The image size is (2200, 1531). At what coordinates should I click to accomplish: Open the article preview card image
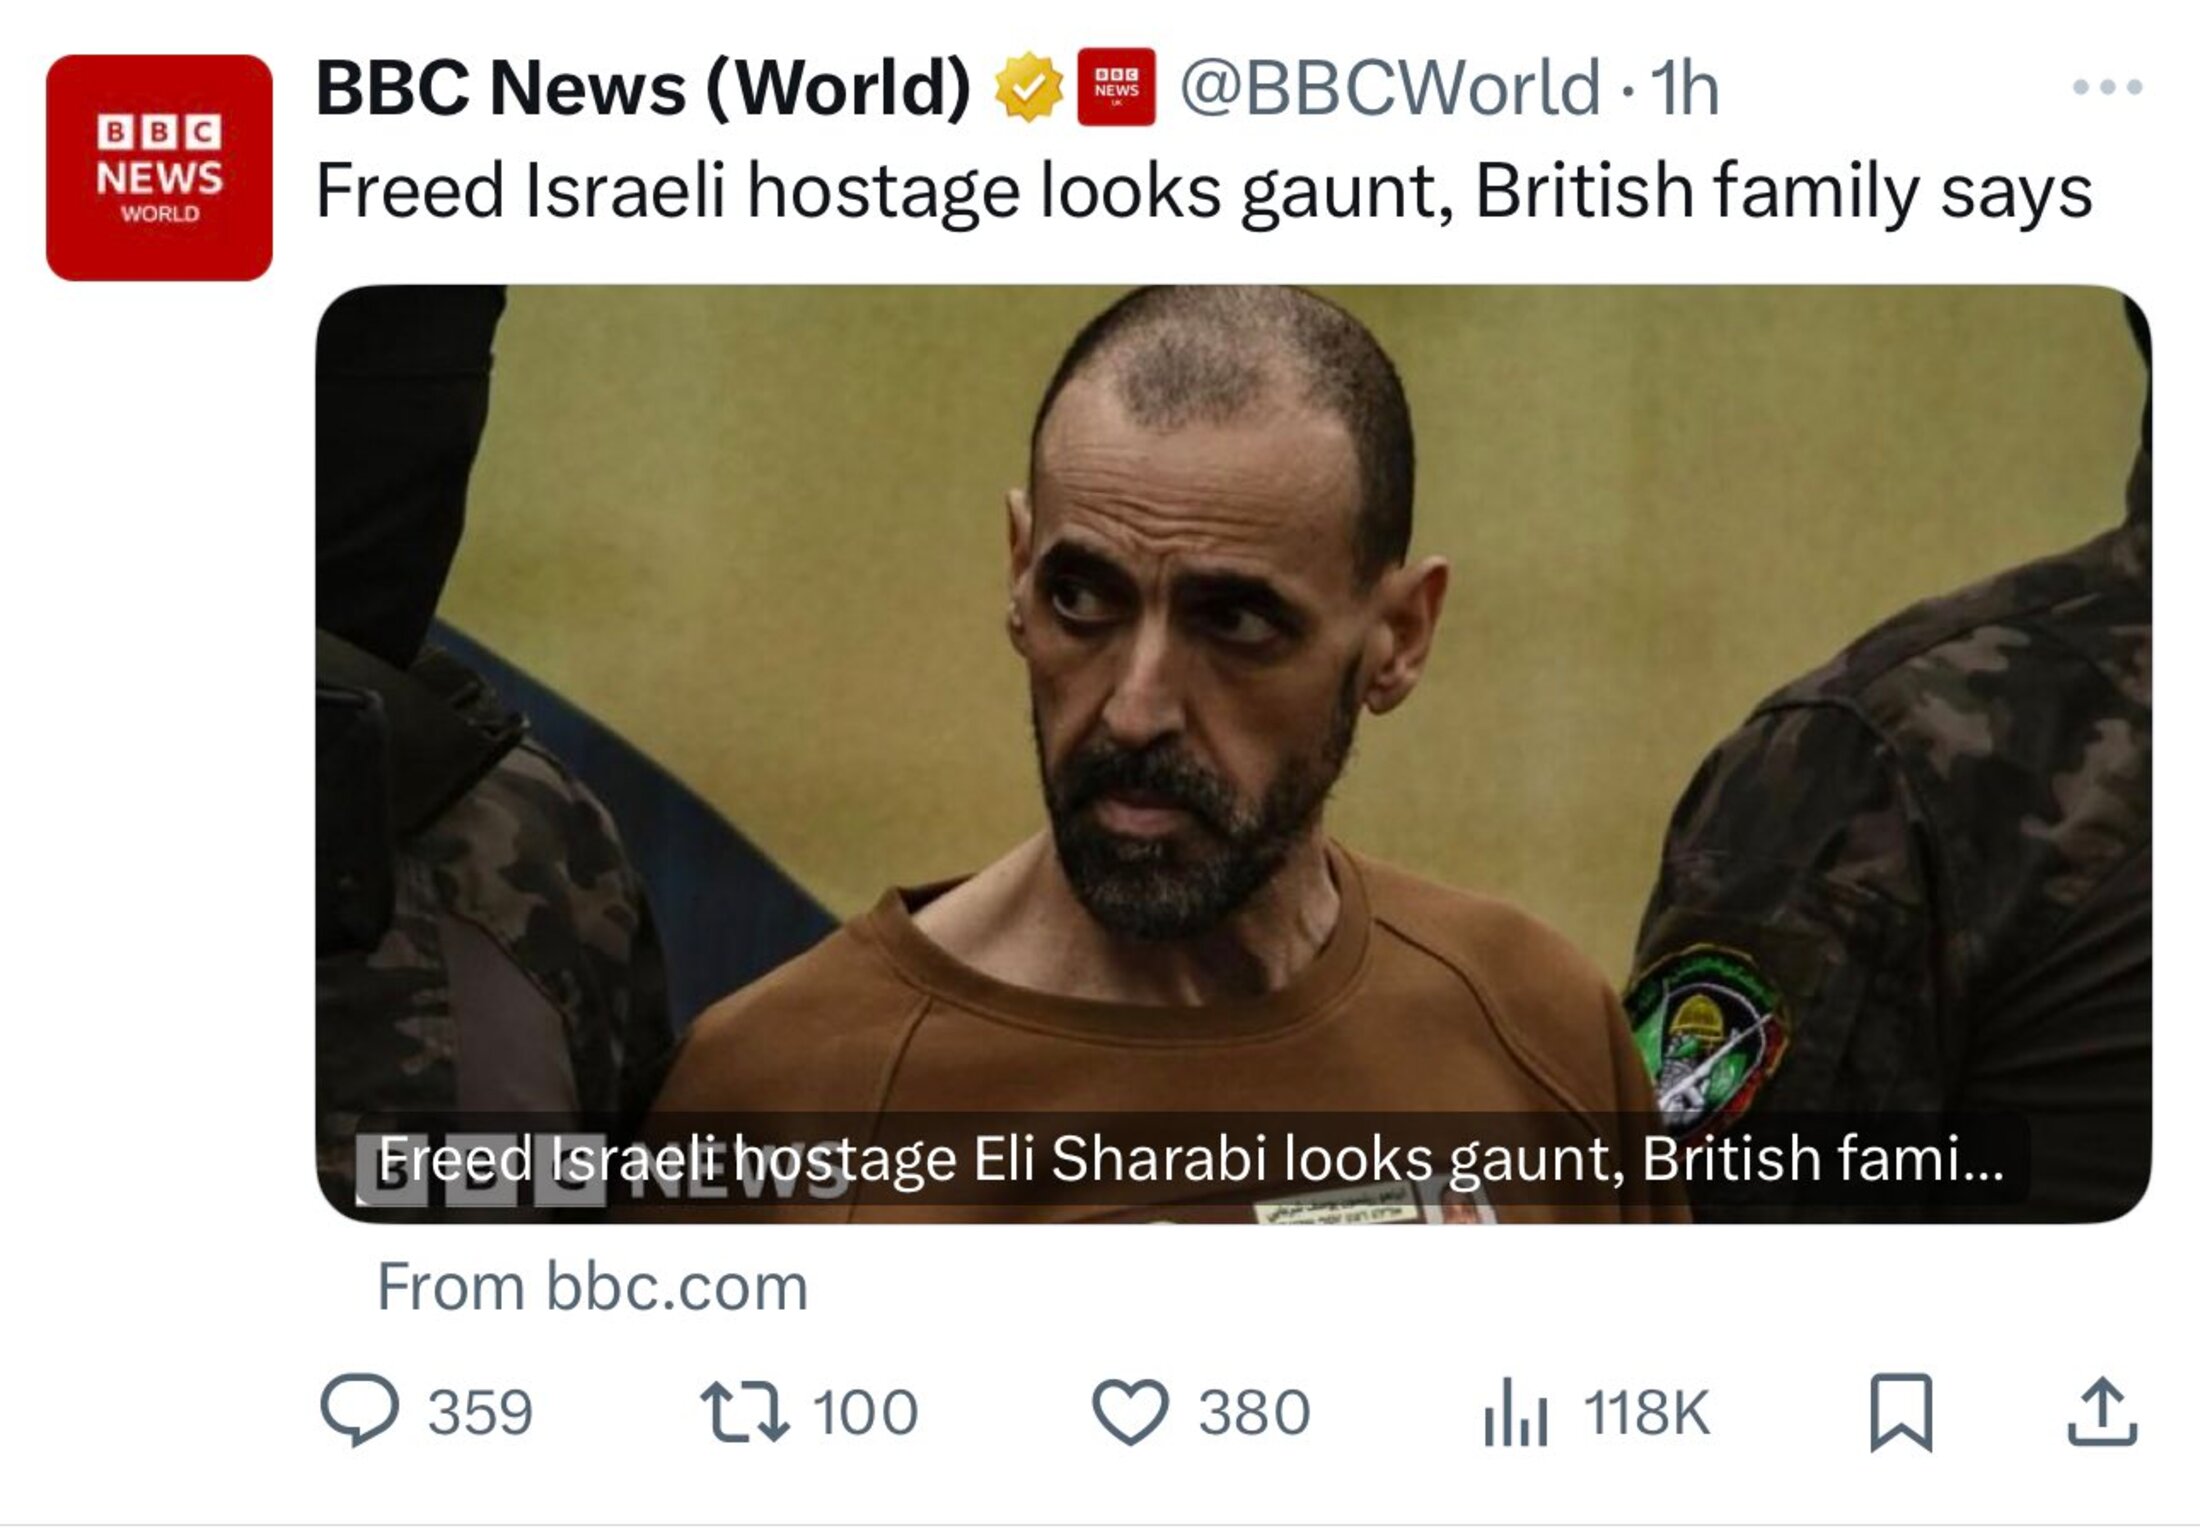pyautogui.click(x=1233, y=753)
